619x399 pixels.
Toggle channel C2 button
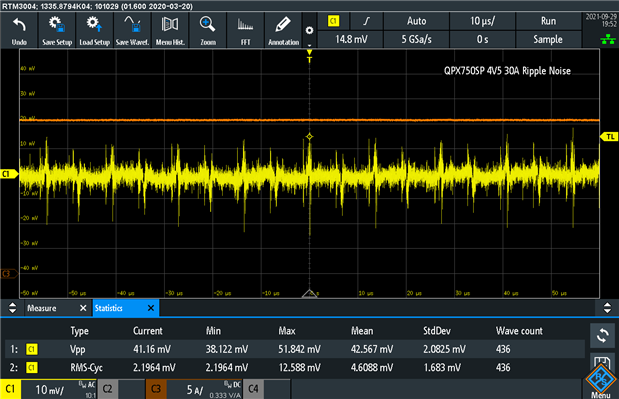click(107, 389)
